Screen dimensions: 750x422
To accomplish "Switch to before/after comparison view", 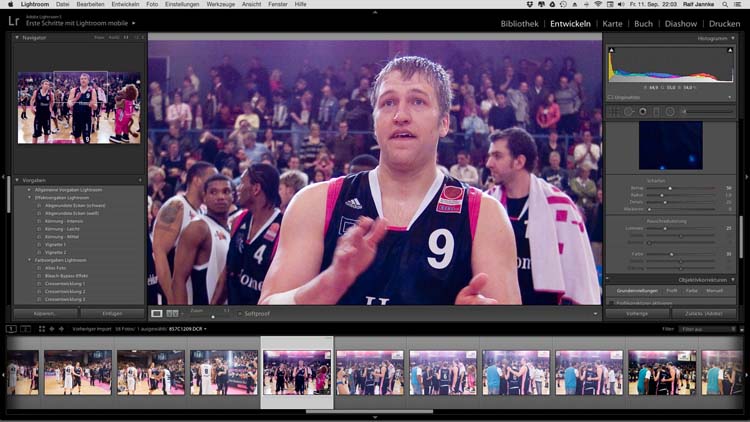I will (172, 313).
